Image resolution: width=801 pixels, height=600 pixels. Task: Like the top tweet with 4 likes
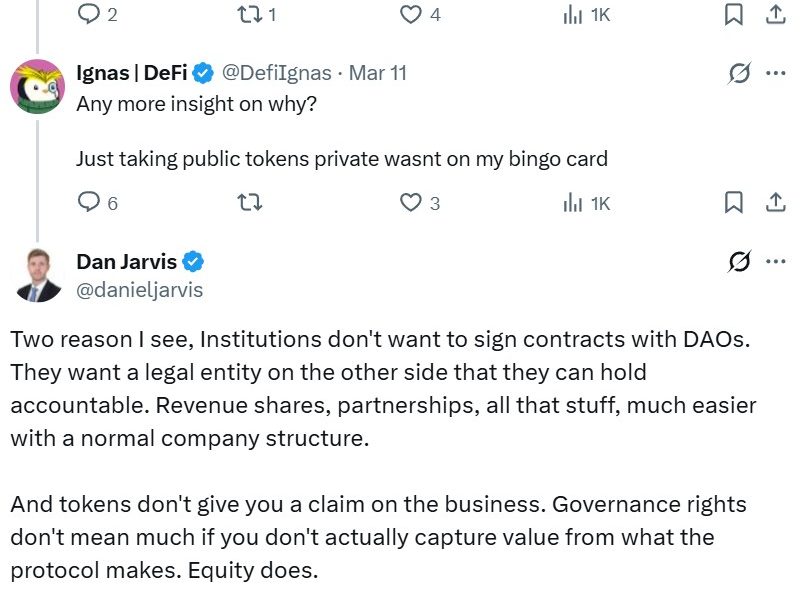click(411, 14)
